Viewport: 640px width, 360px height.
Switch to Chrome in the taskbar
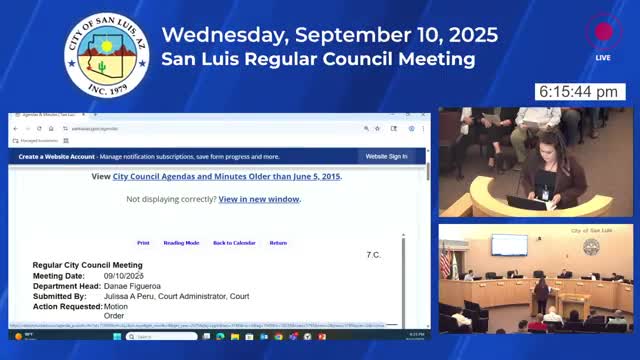(x=278, y=337)
